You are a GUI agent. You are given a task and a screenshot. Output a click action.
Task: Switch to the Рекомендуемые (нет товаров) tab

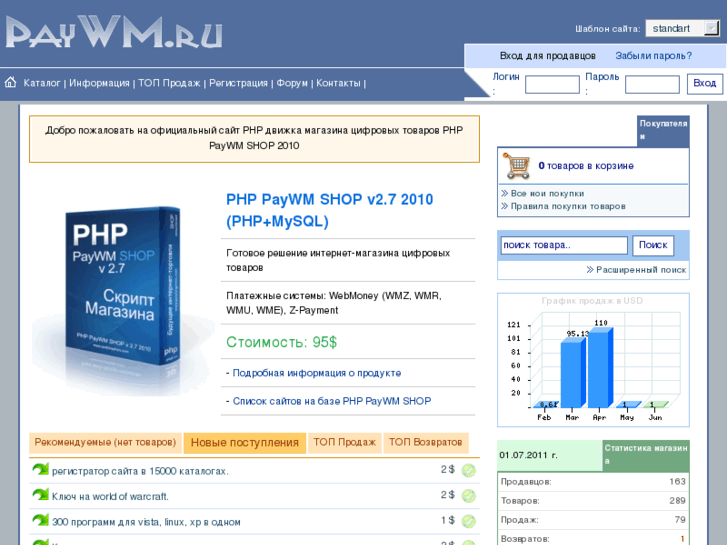point(105,442)
